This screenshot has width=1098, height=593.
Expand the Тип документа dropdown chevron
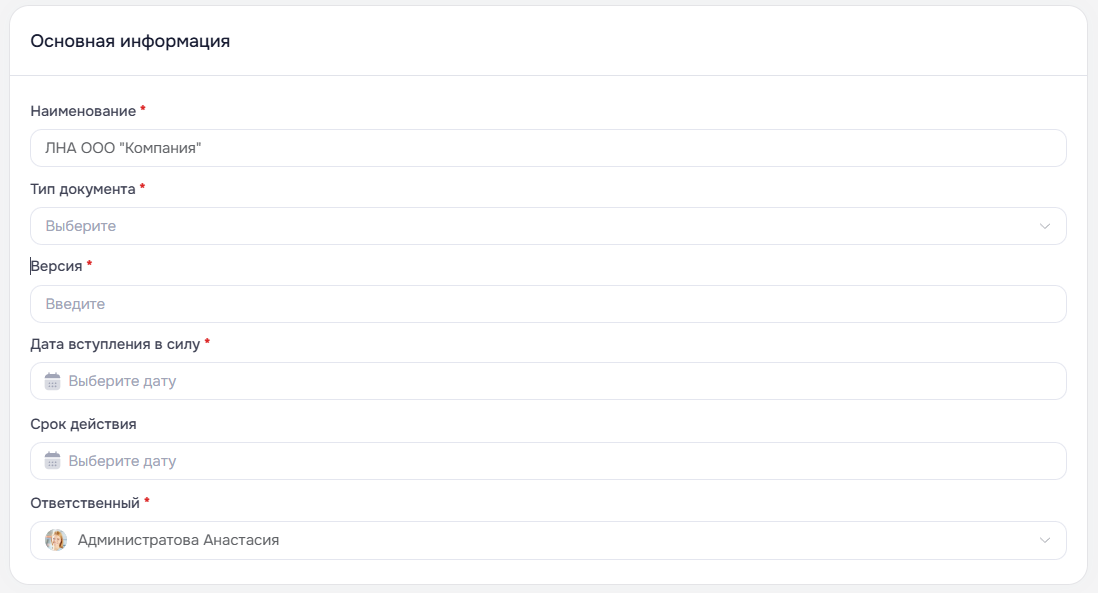click(1045, 226)
